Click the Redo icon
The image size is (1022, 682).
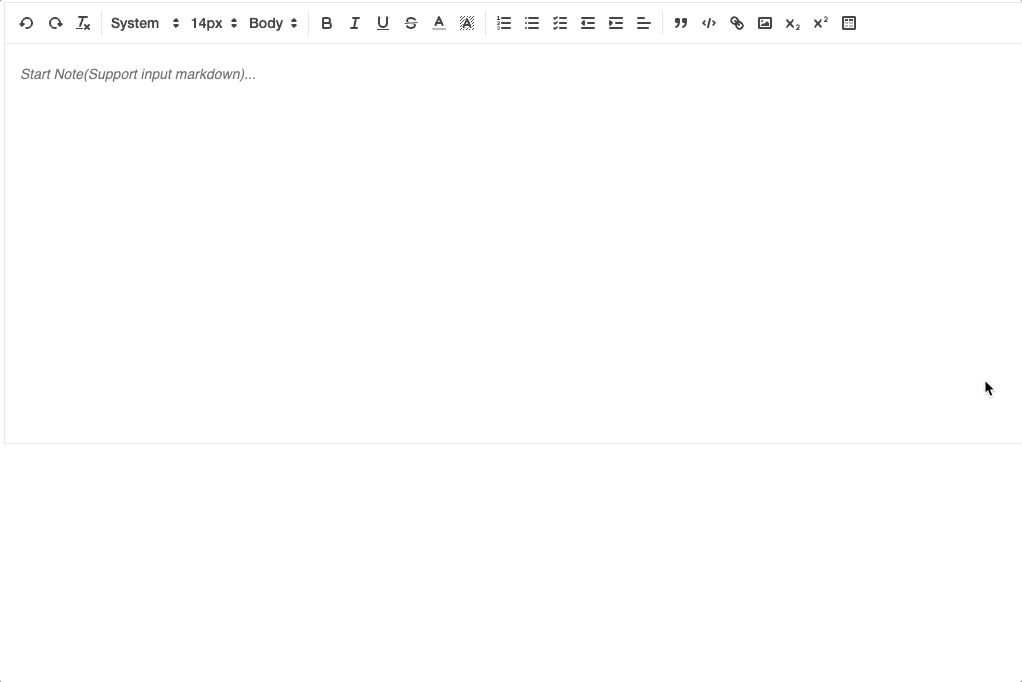[55, 23]
